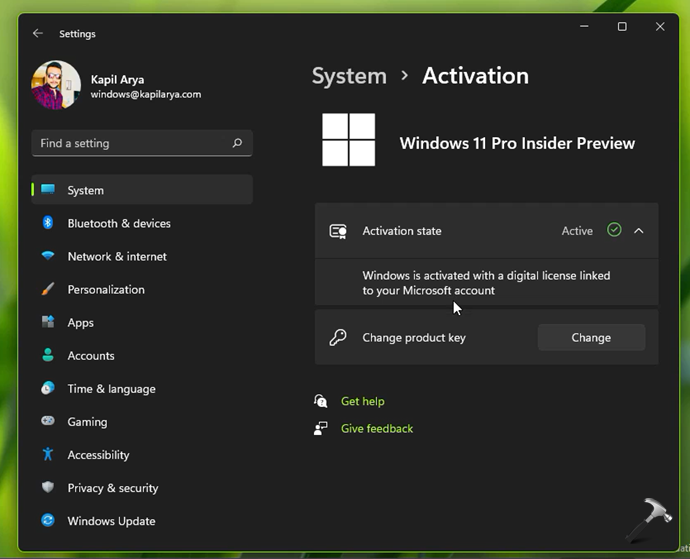The image size is (690, 559).
Task: Open the Apps settings category
Action: coord(80,323)
